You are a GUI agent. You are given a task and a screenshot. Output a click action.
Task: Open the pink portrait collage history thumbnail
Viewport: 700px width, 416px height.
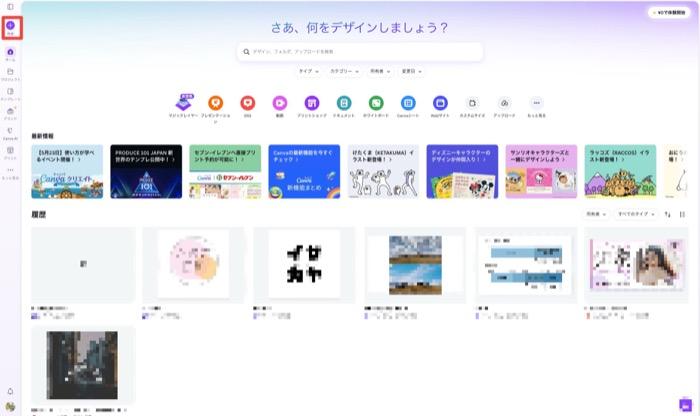point(637,265)
